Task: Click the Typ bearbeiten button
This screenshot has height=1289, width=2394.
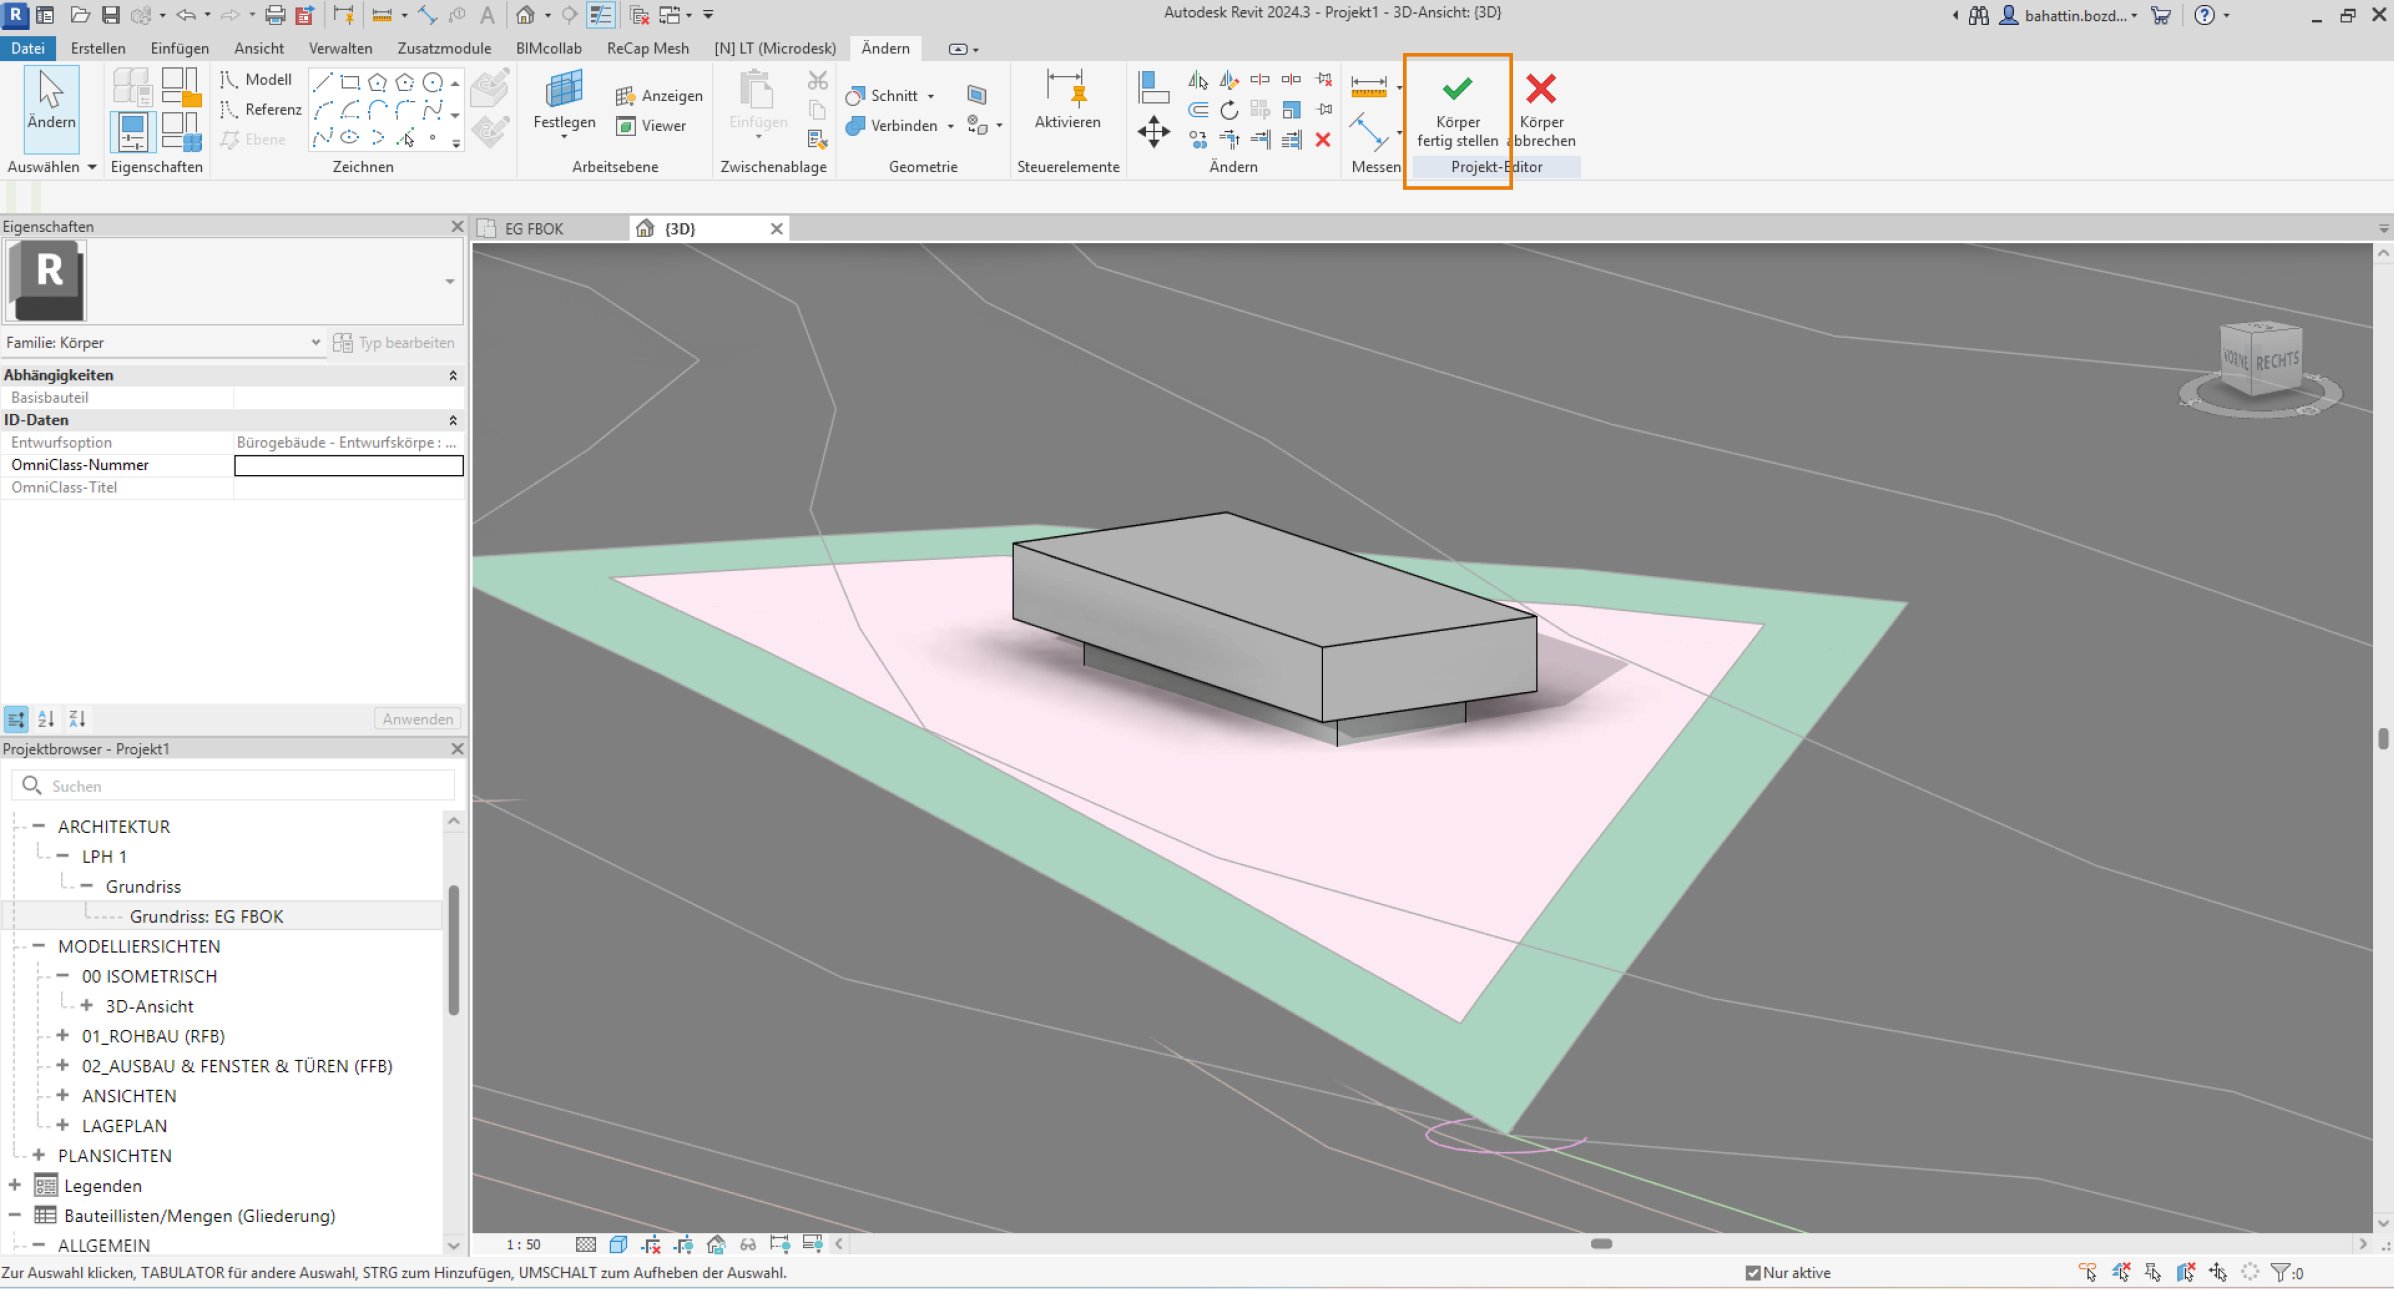Action: [x=394, y=343]
